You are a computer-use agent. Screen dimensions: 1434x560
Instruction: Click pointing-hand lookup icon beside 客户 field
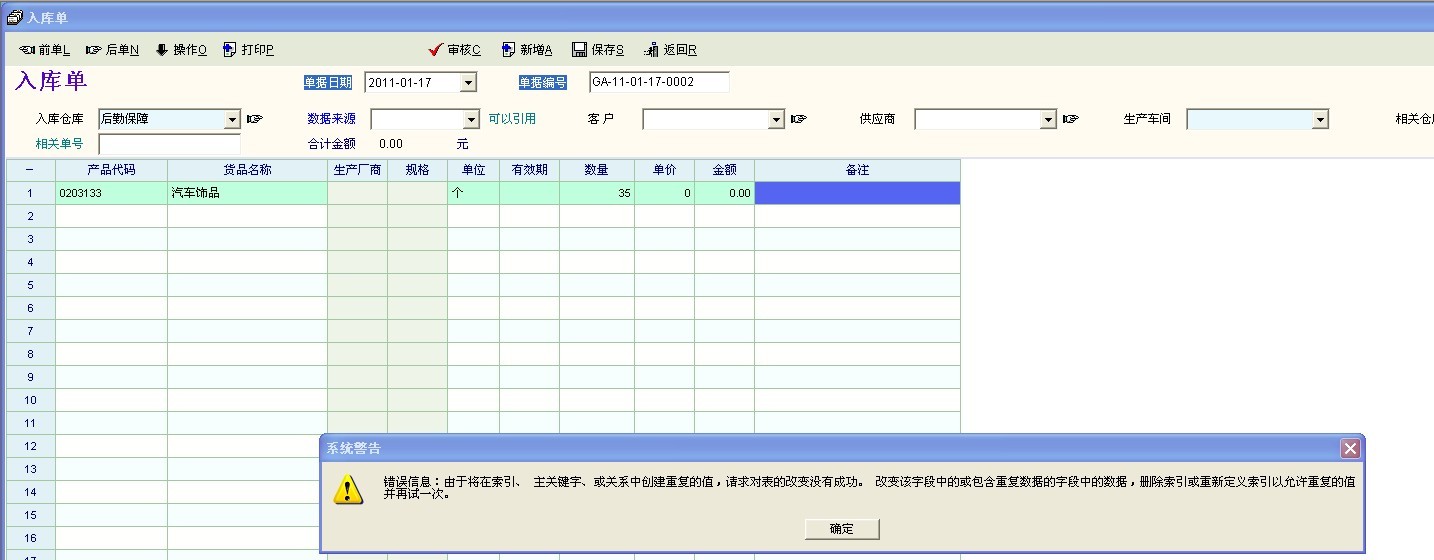798,119
